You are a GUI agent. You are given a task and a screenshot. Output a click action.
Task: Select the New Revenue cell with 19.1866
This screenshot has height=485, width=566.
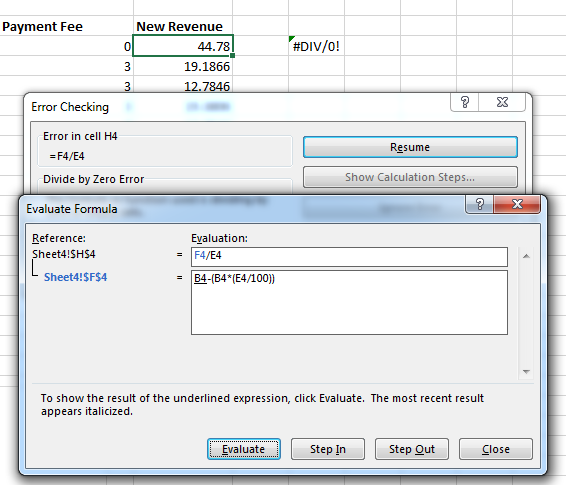pos(183,66)
